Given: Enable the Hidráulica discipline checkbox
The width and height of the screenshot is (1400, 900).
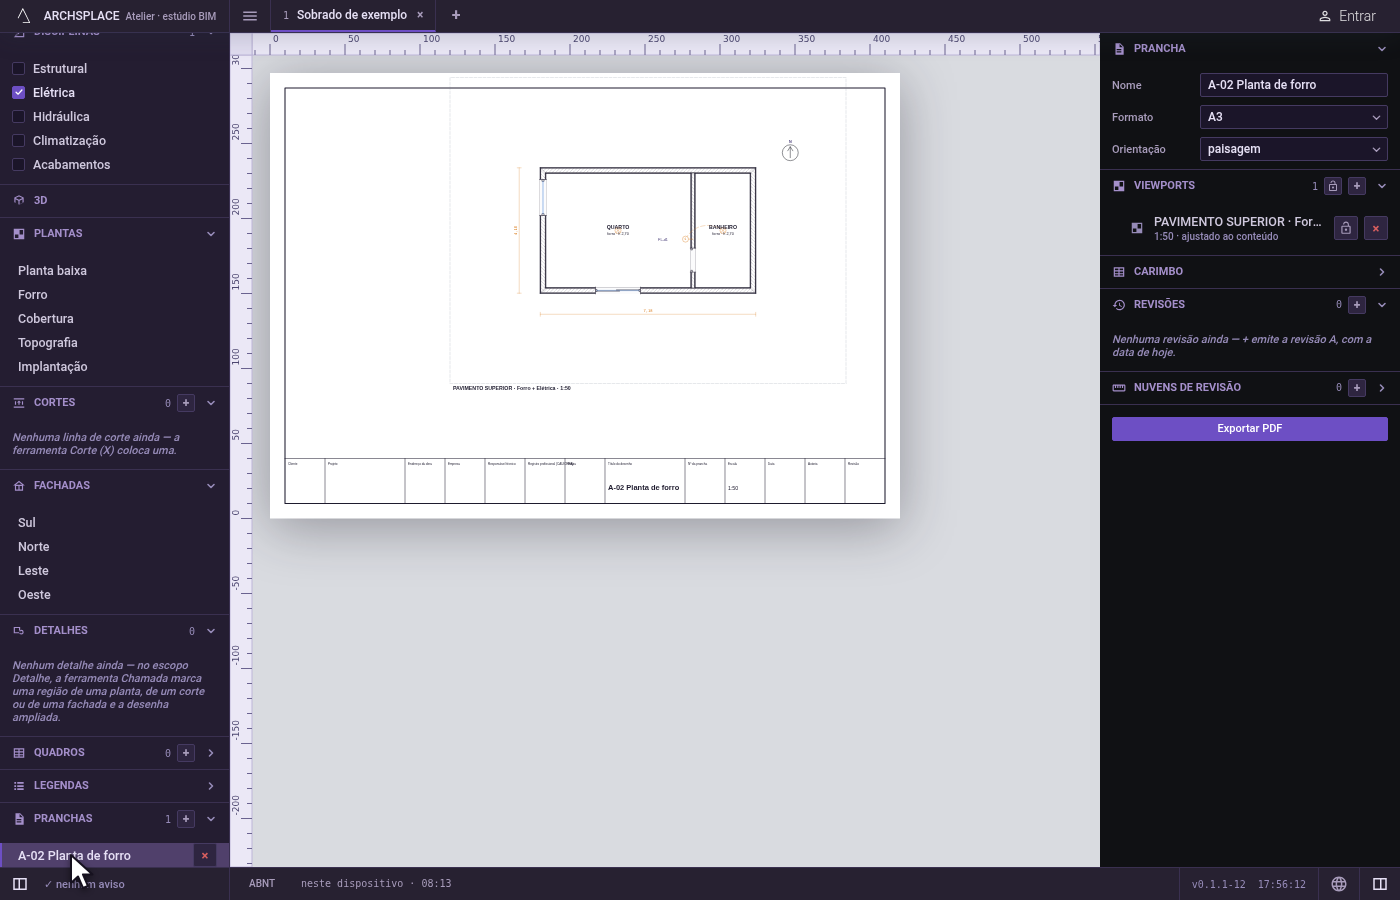Looking at the screenshot, I should tap(18, 117).
